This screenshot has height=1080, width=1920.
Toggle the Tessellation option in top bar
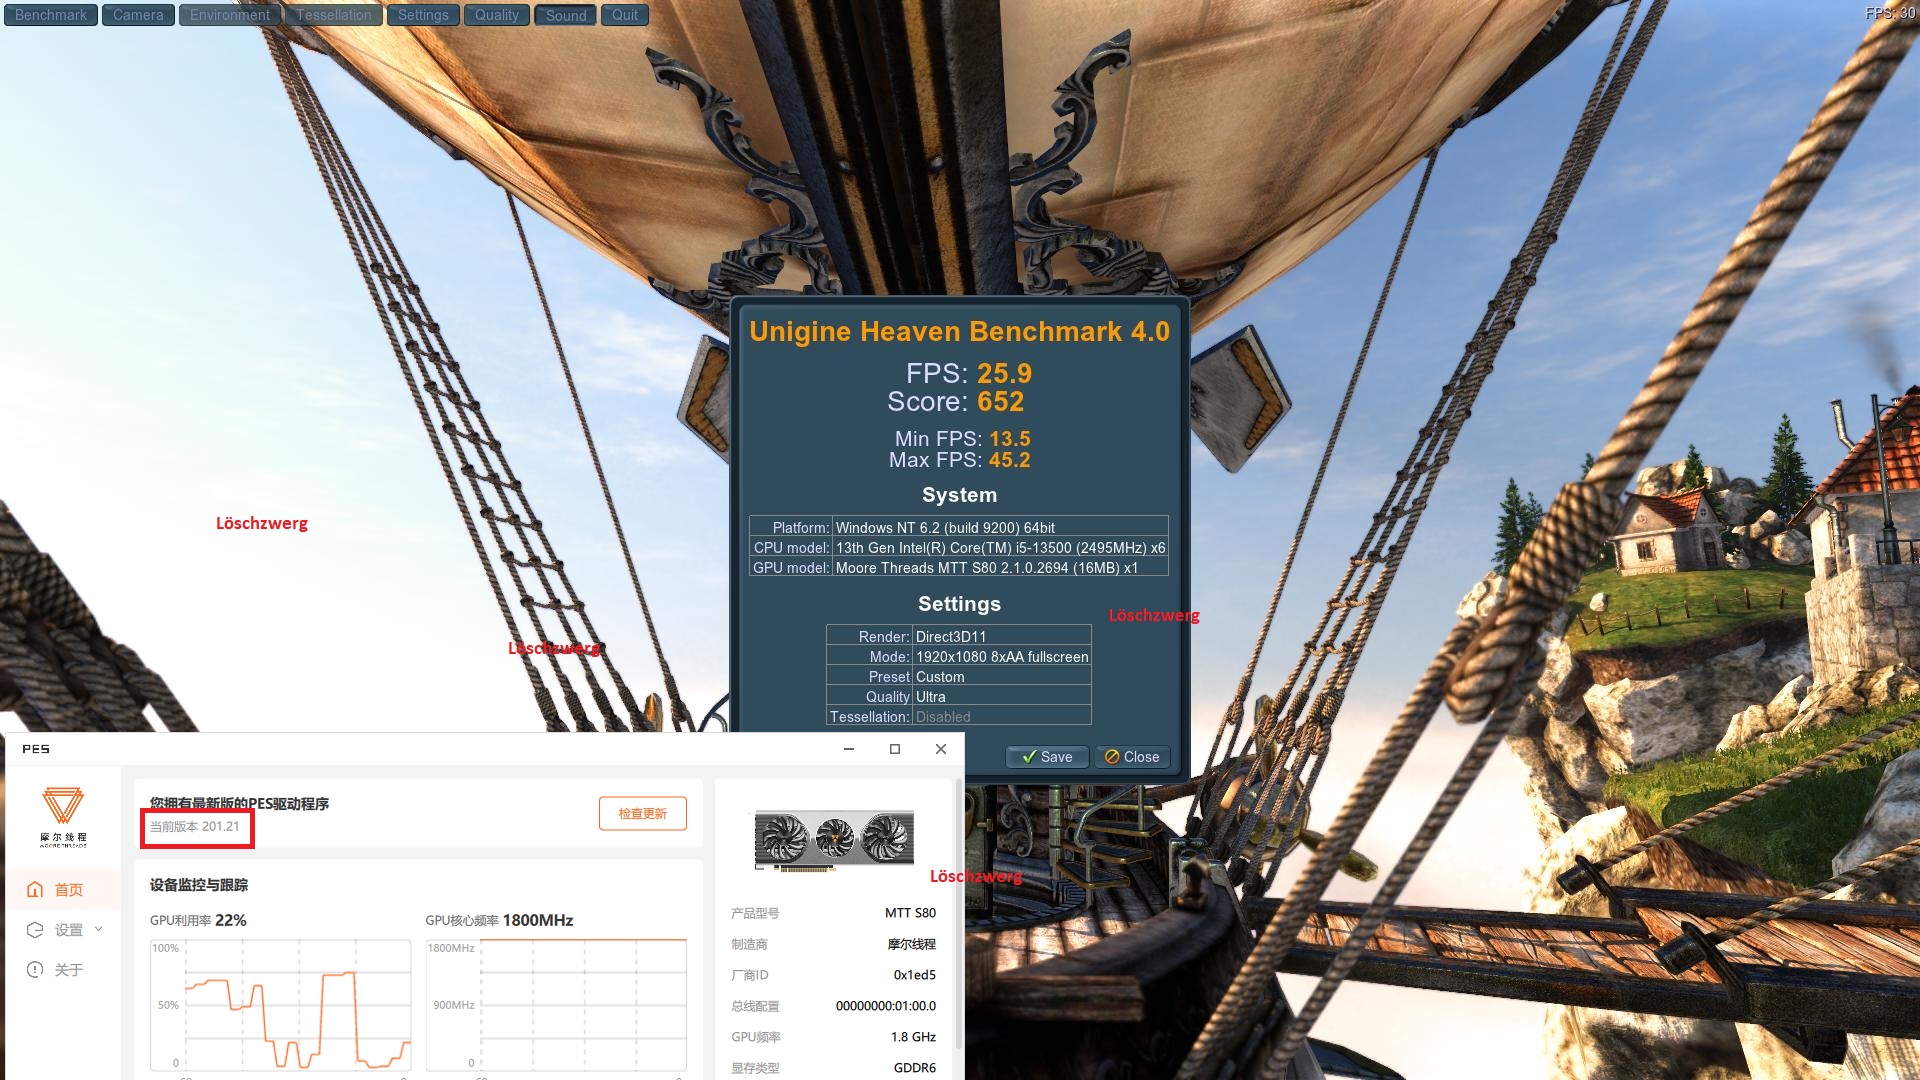point(333,15)
